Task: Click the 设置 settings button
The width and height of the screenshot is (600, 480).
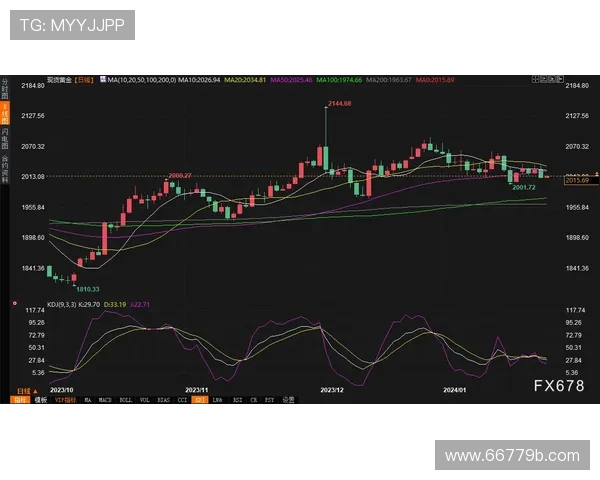Action: [289, 398]
